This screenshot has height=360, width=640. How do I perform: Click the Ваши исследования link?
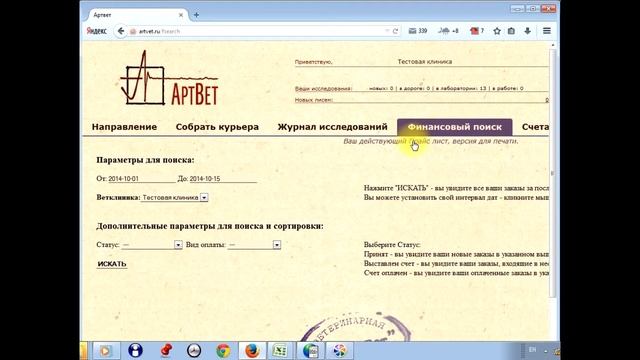323,89
